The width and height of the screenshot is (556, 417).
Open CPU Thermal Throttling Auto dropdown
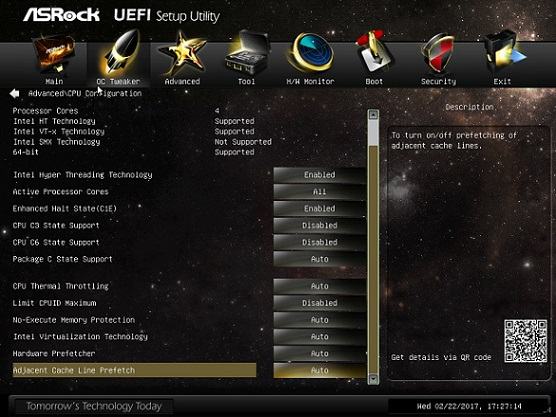coord(319,286)
